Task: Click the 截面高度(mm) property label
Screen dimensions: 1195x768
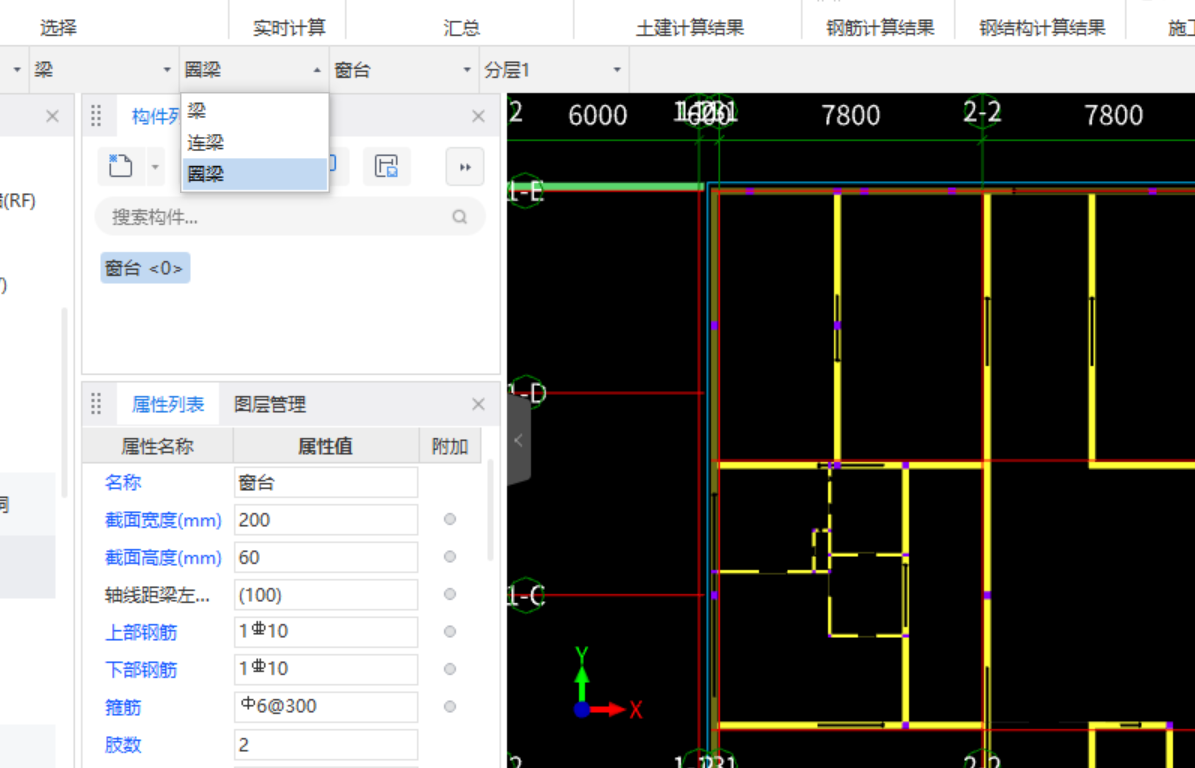Action: 163,558
